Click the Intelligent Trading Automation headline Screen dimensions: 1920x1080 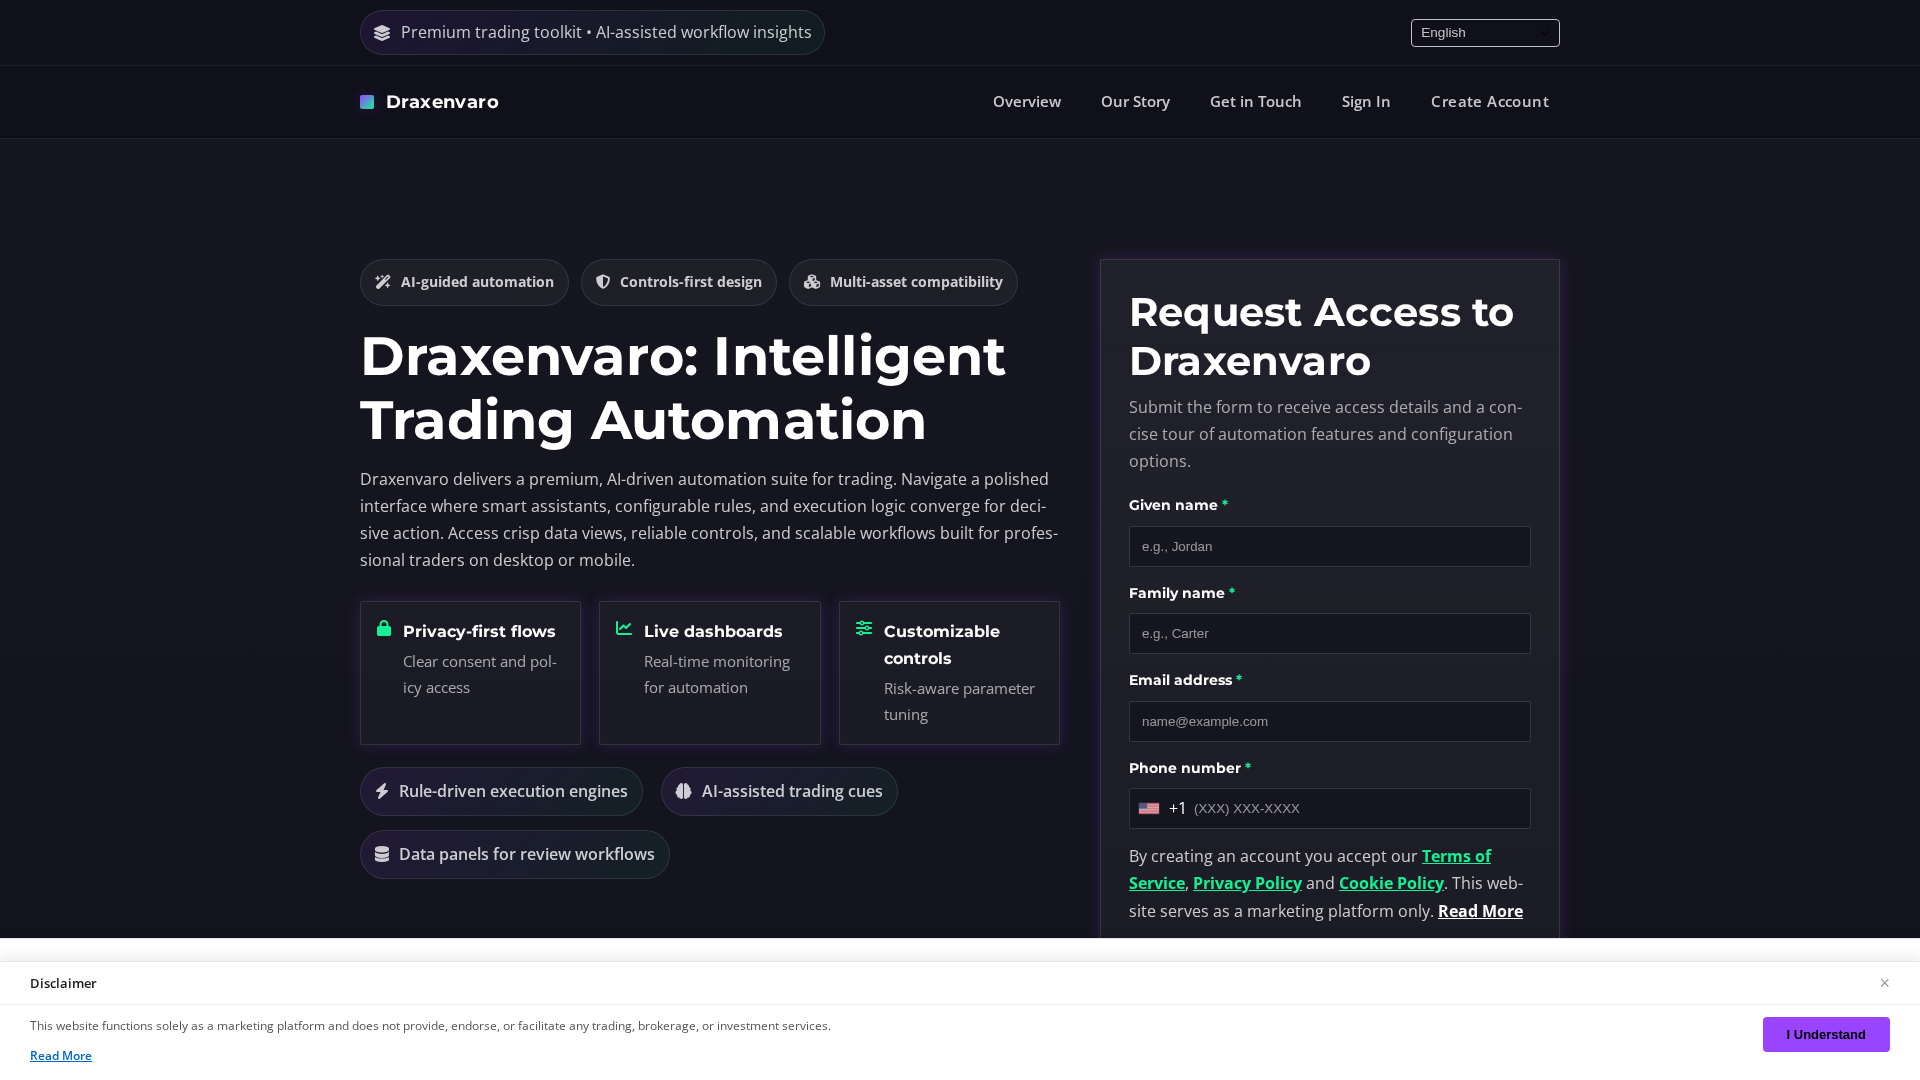(x=682, y=388)
